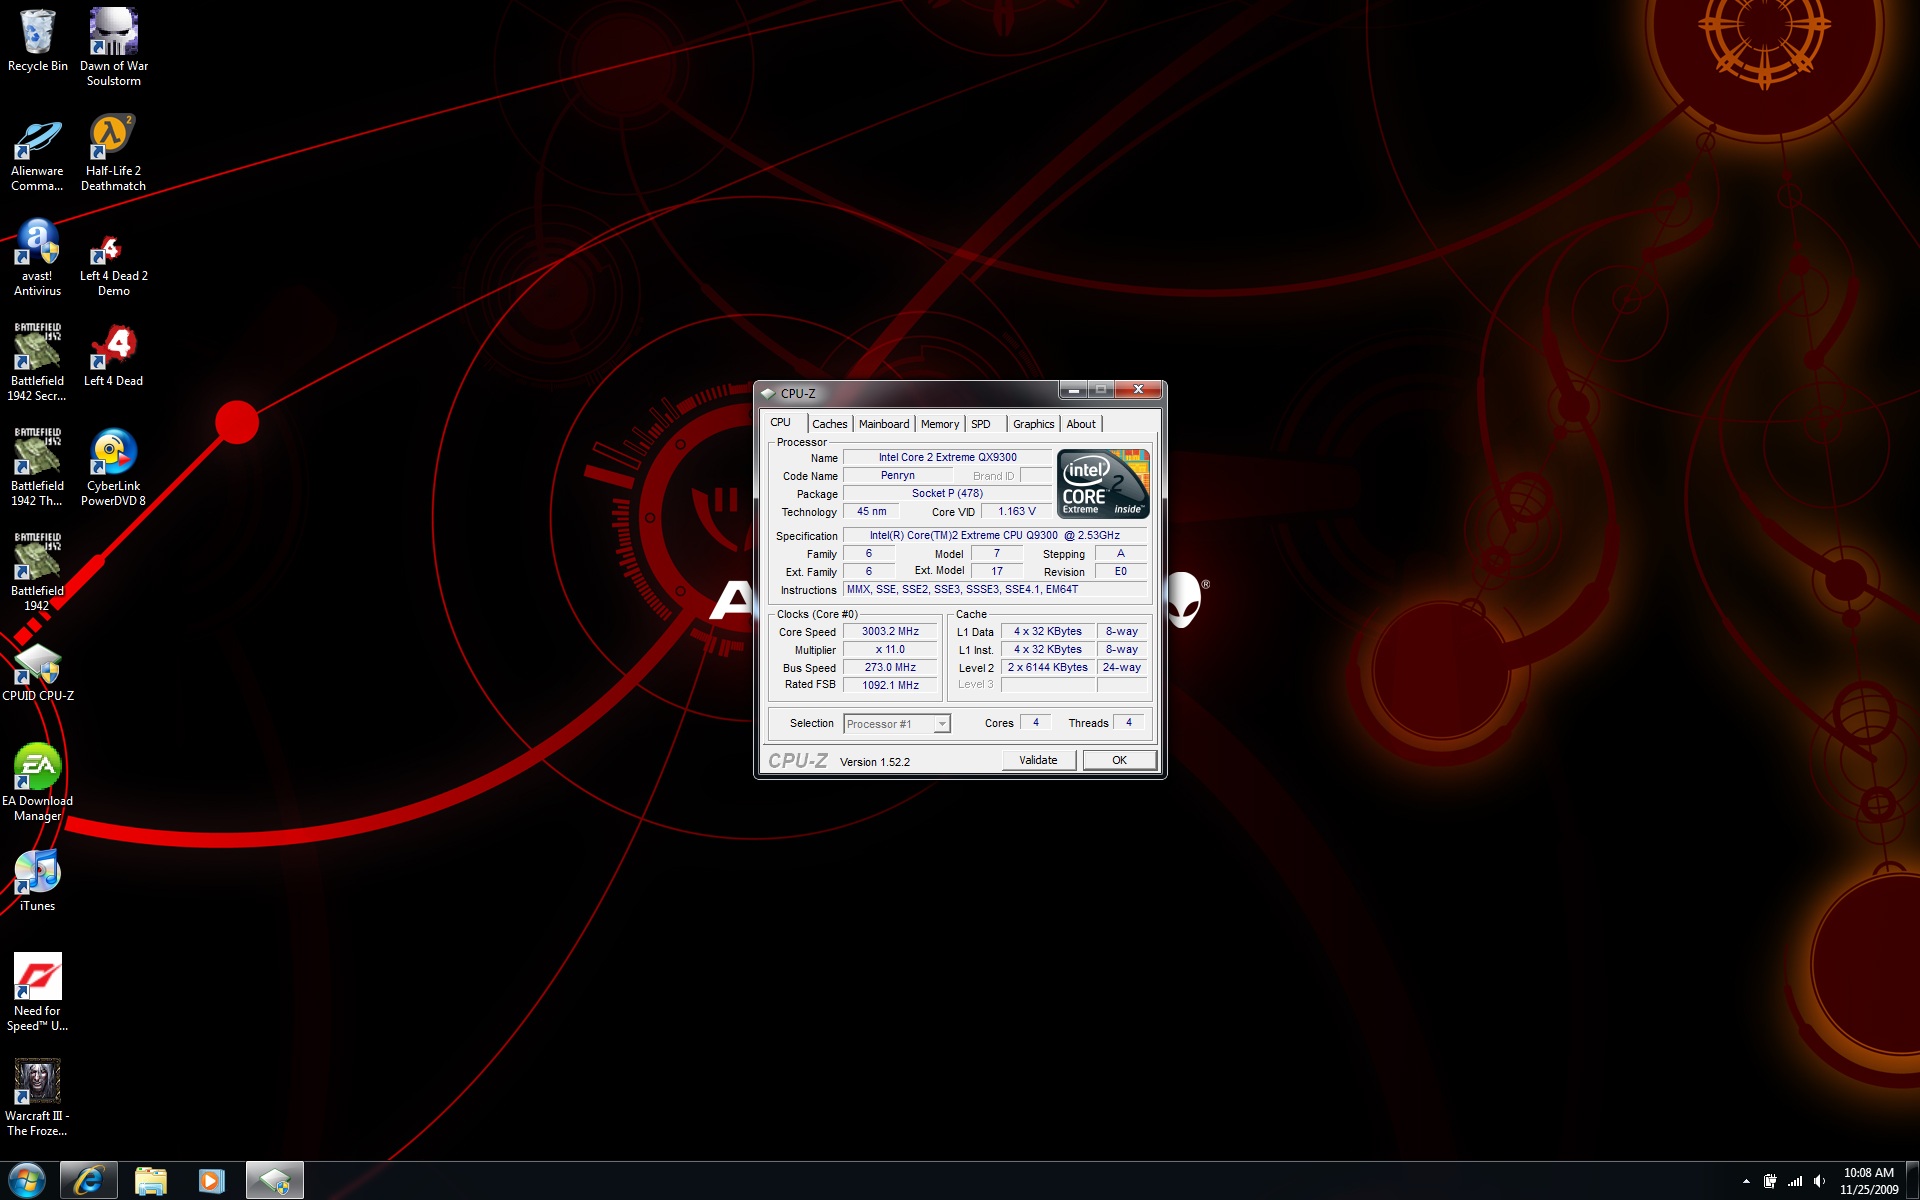Click the Left 4 Dead shortcut
1920x1200 pixels.
click(114, 356)
